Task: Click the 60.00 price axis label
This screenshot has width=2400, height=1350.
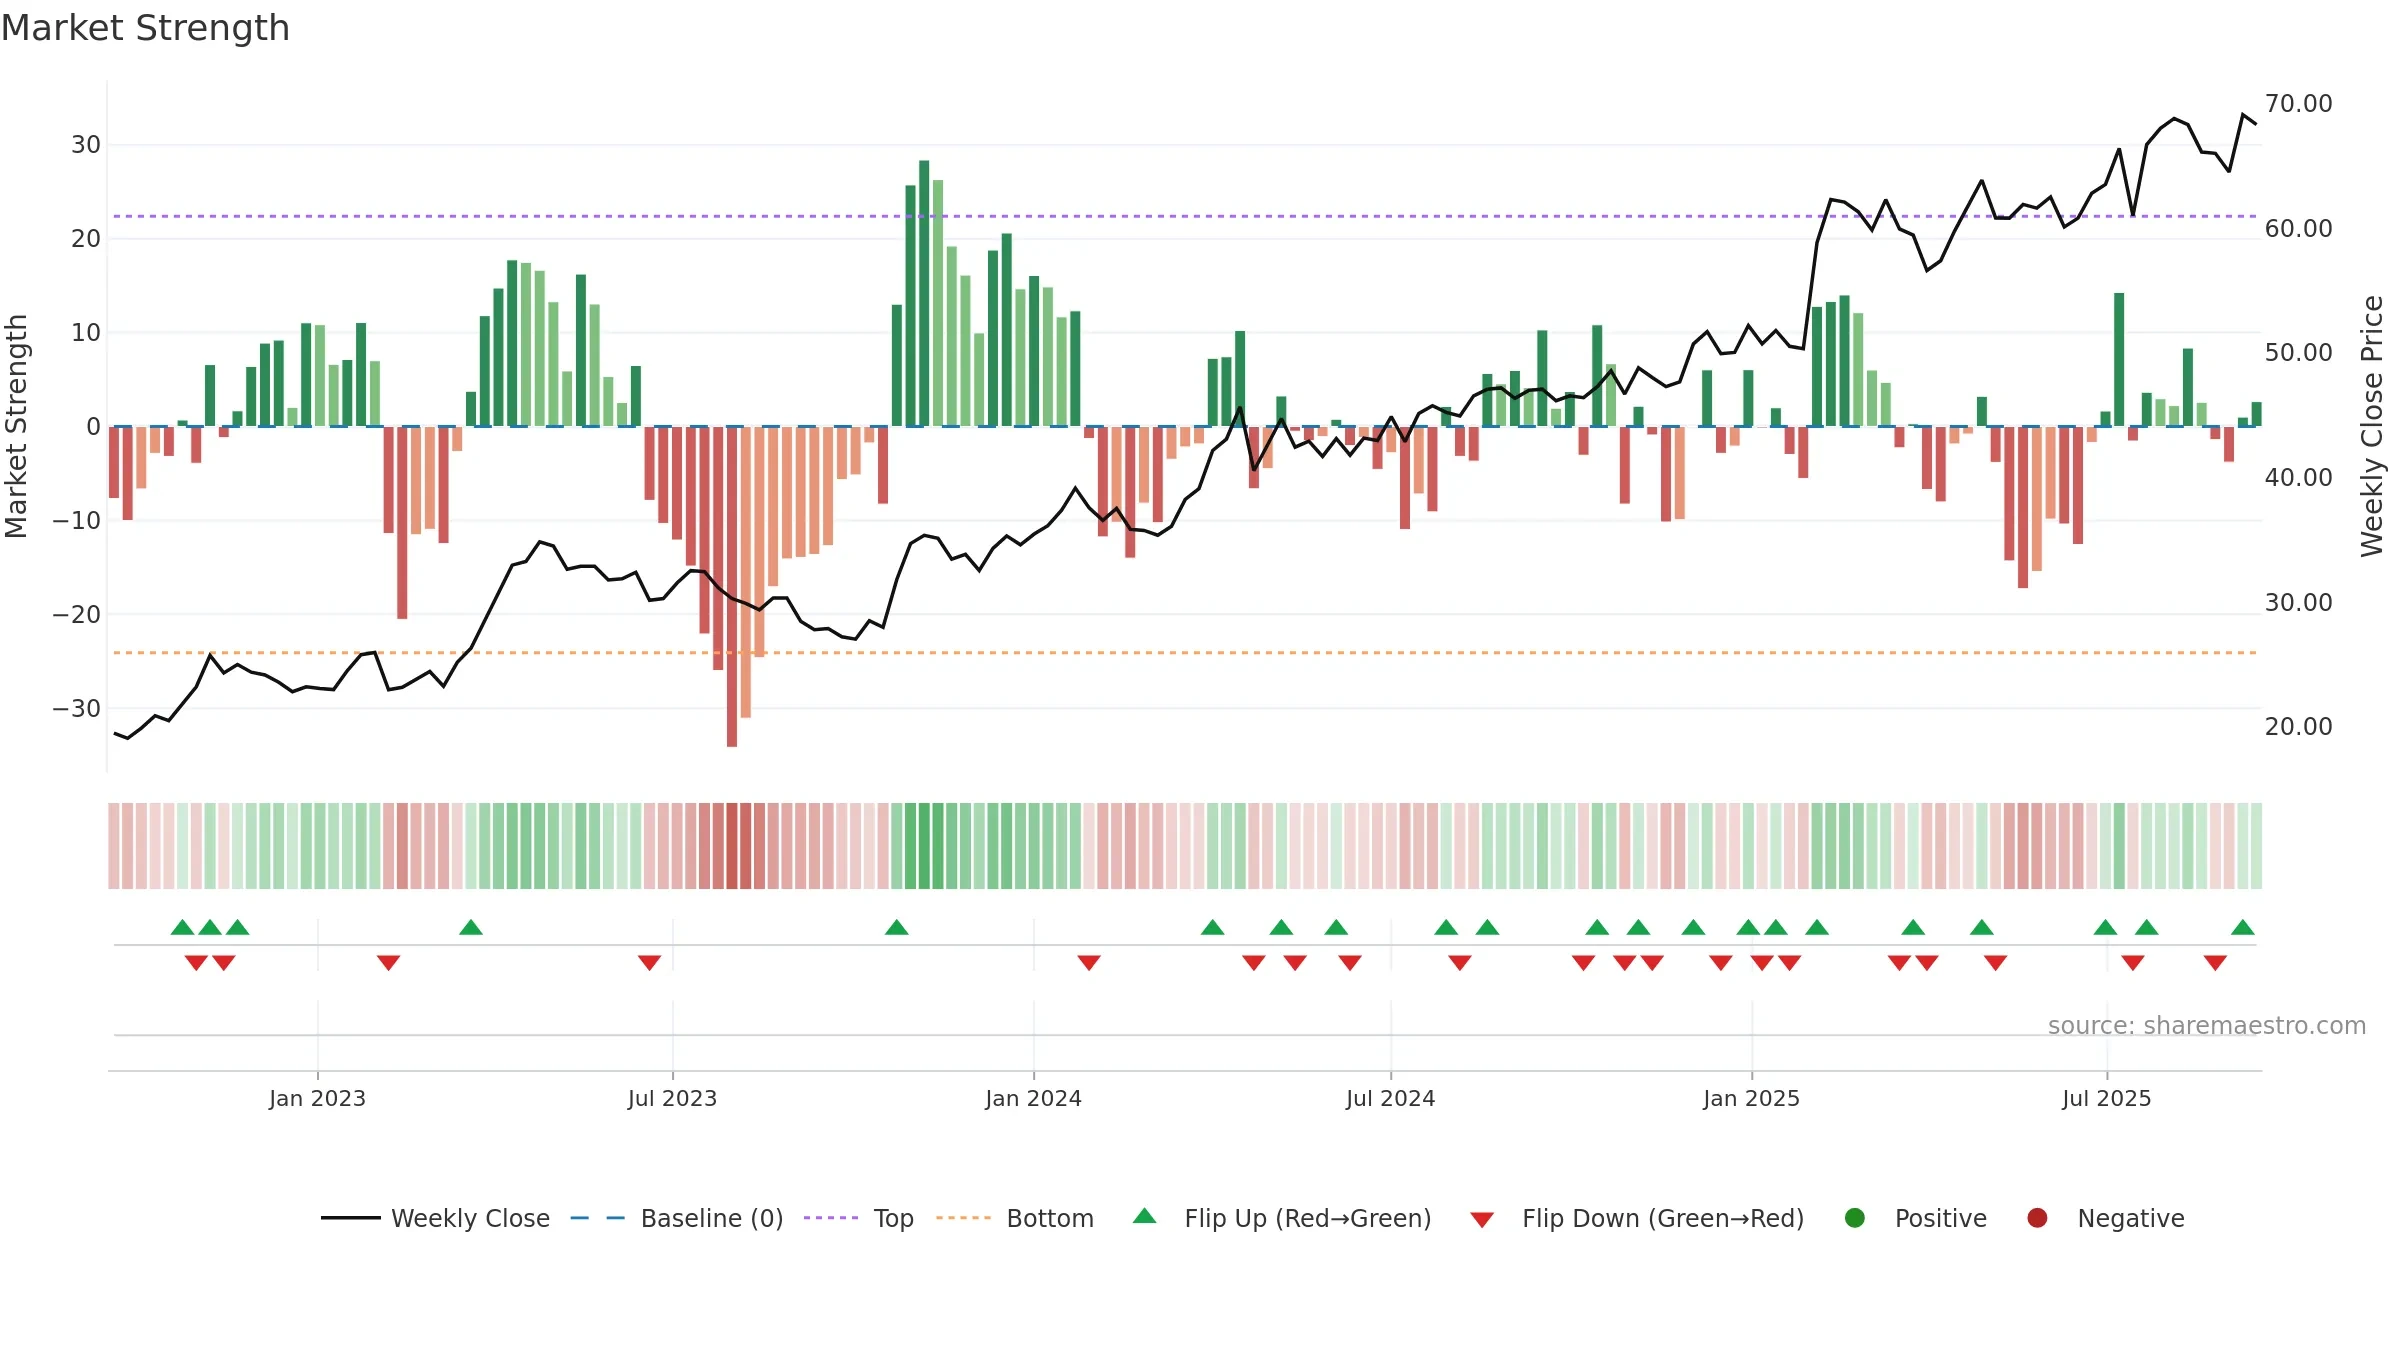Action: (x=2298, y=229)
